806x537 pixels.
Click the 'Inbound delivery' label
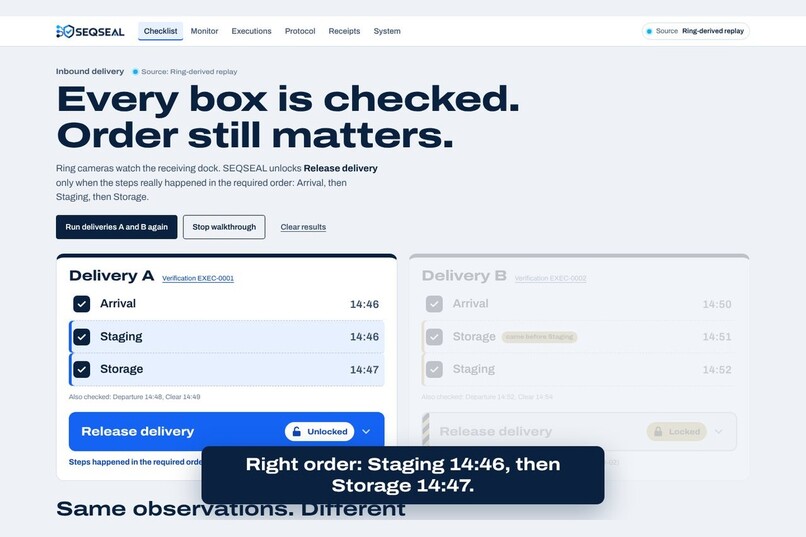click(x=90, y=71)
